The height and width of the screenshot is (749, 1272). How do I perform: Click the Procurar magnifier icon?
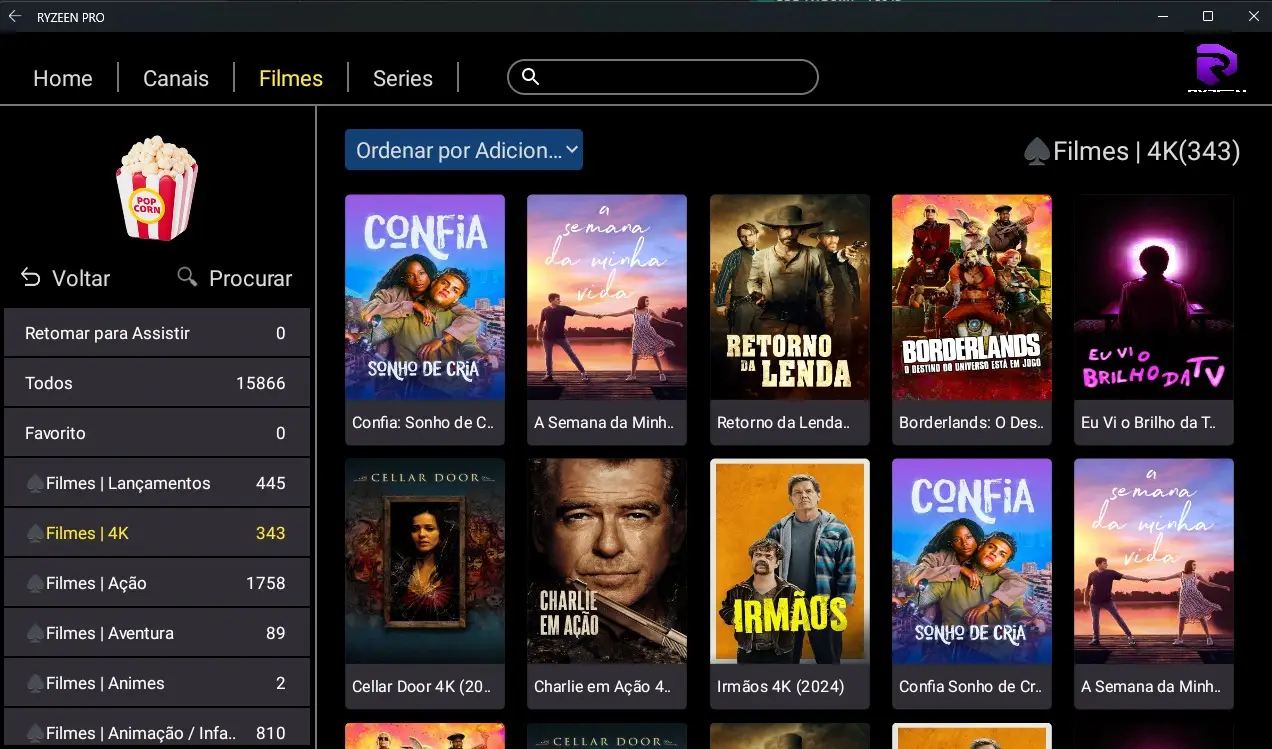tap(187, 276)
